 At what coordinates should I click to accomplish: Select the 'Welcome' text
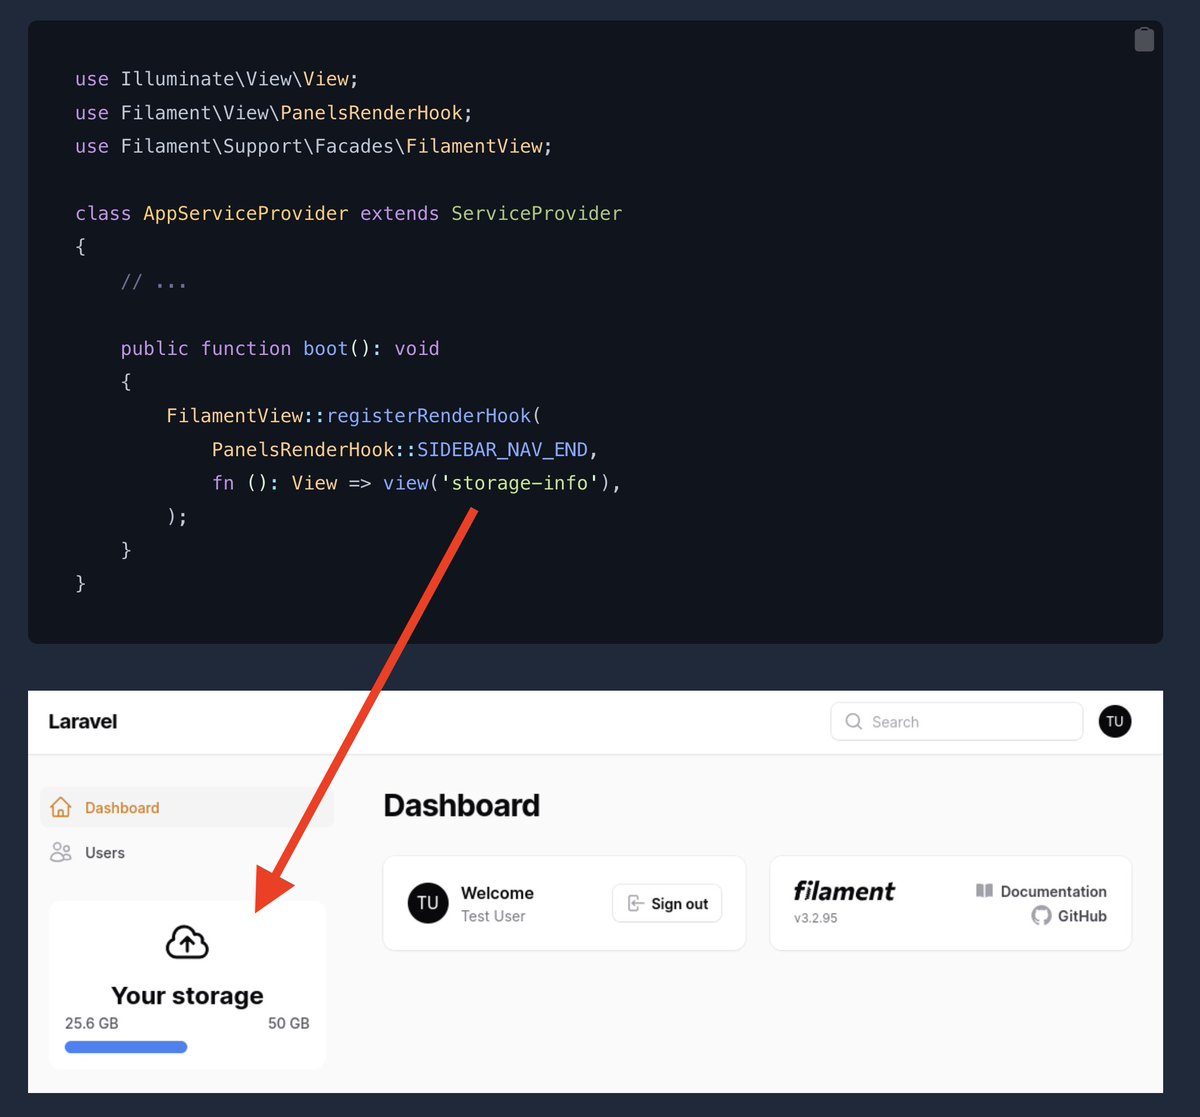[497, 893]
